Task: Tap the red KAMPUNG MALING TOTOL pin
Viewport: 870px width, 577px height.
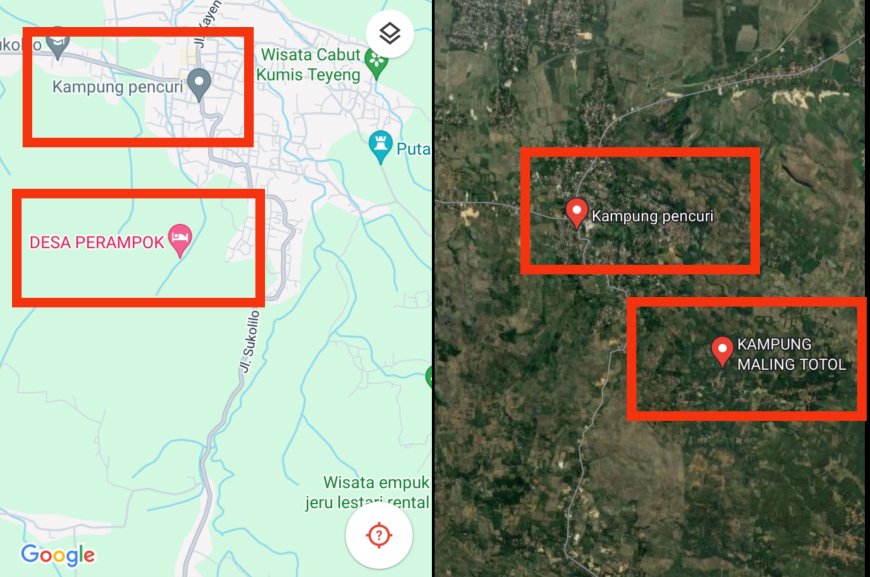Action: coord(722,352)
